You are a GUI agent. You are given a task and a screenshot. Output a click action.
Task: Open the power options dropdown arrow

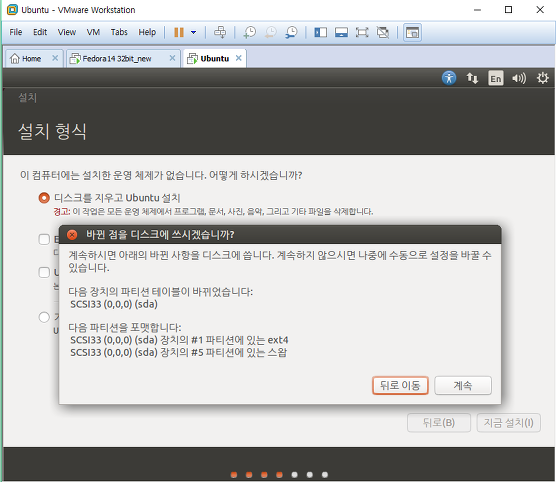194,33
